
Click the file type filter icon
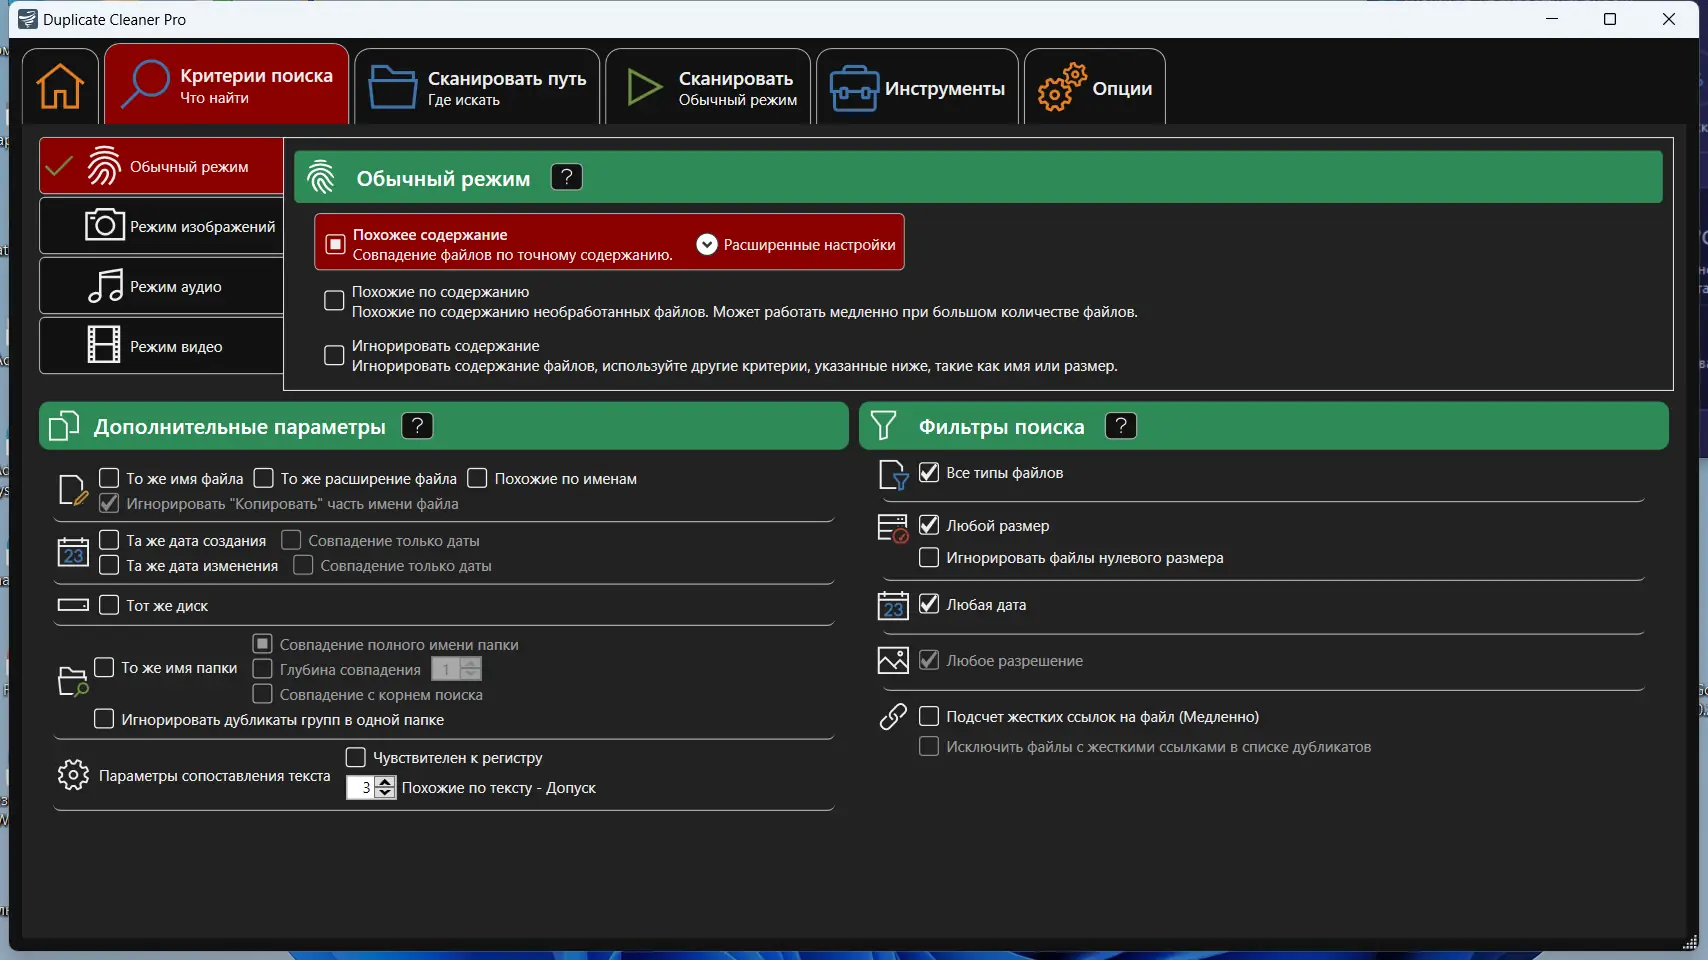[893, 475]
